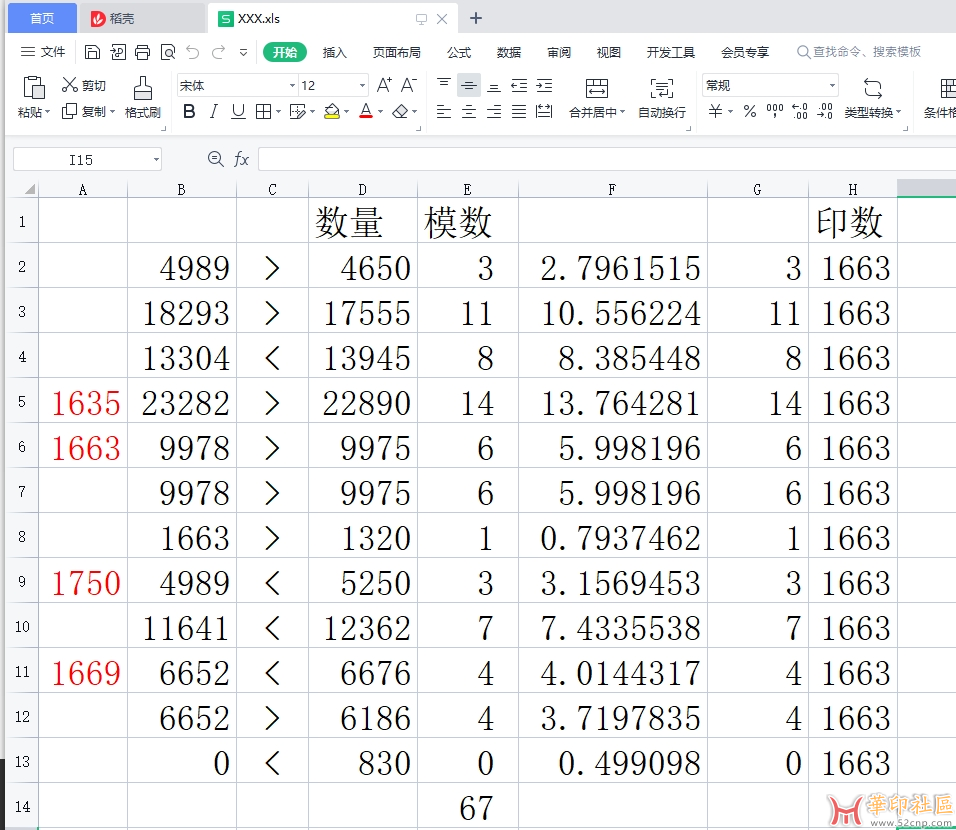This screenshot has width=956, height=830.
Task: Click the zoom magnifier beside fx
Action: pyautogui.click(x=215, y=159)
